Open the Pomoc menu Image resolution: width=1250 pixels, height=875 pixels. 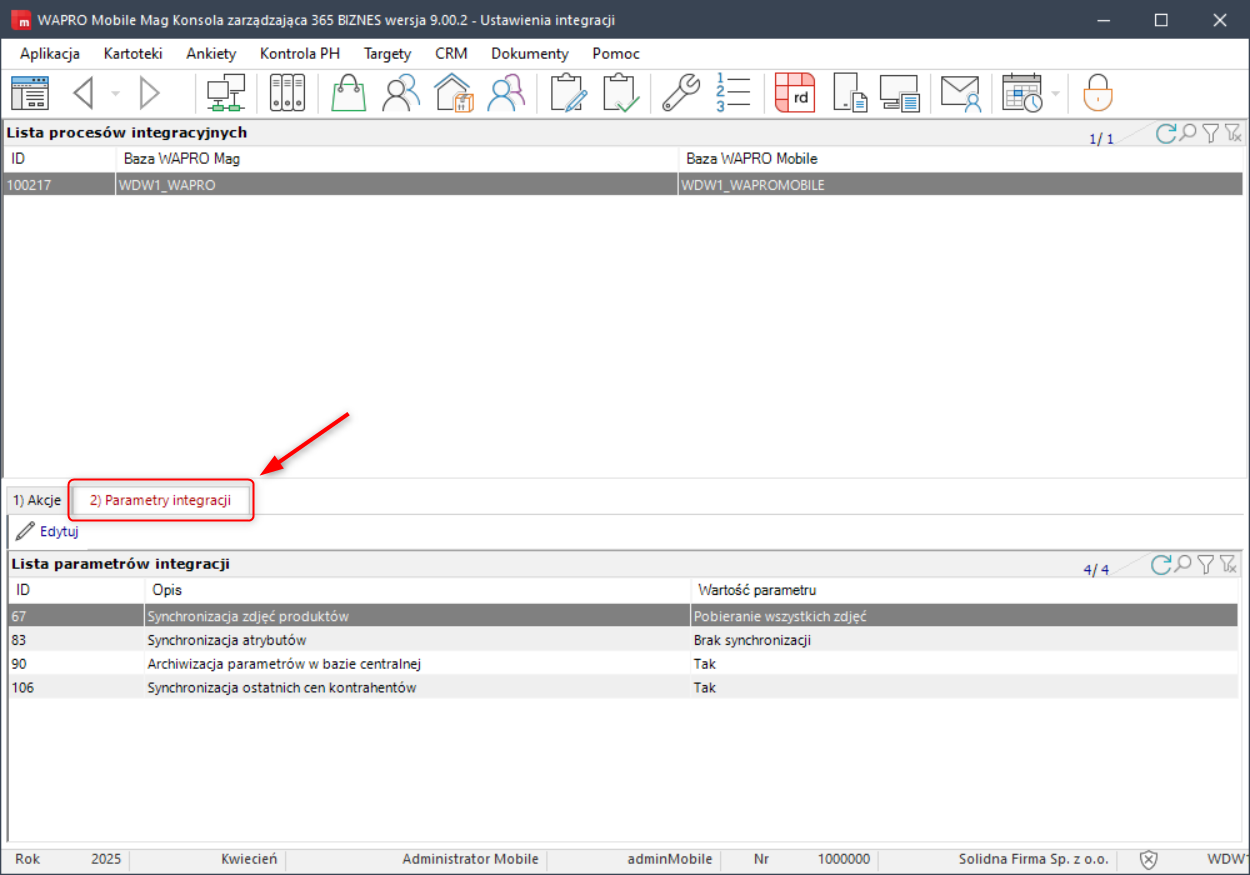616,54
